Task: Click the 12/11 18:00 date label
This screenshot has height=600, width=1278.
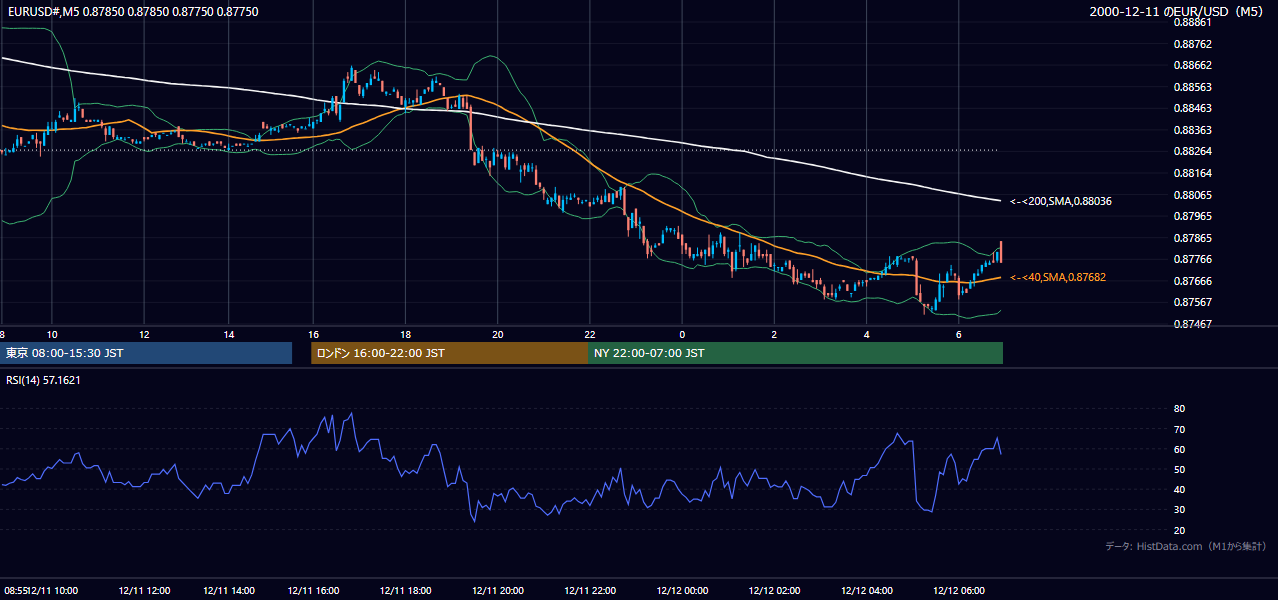Action: pos(405,590)
